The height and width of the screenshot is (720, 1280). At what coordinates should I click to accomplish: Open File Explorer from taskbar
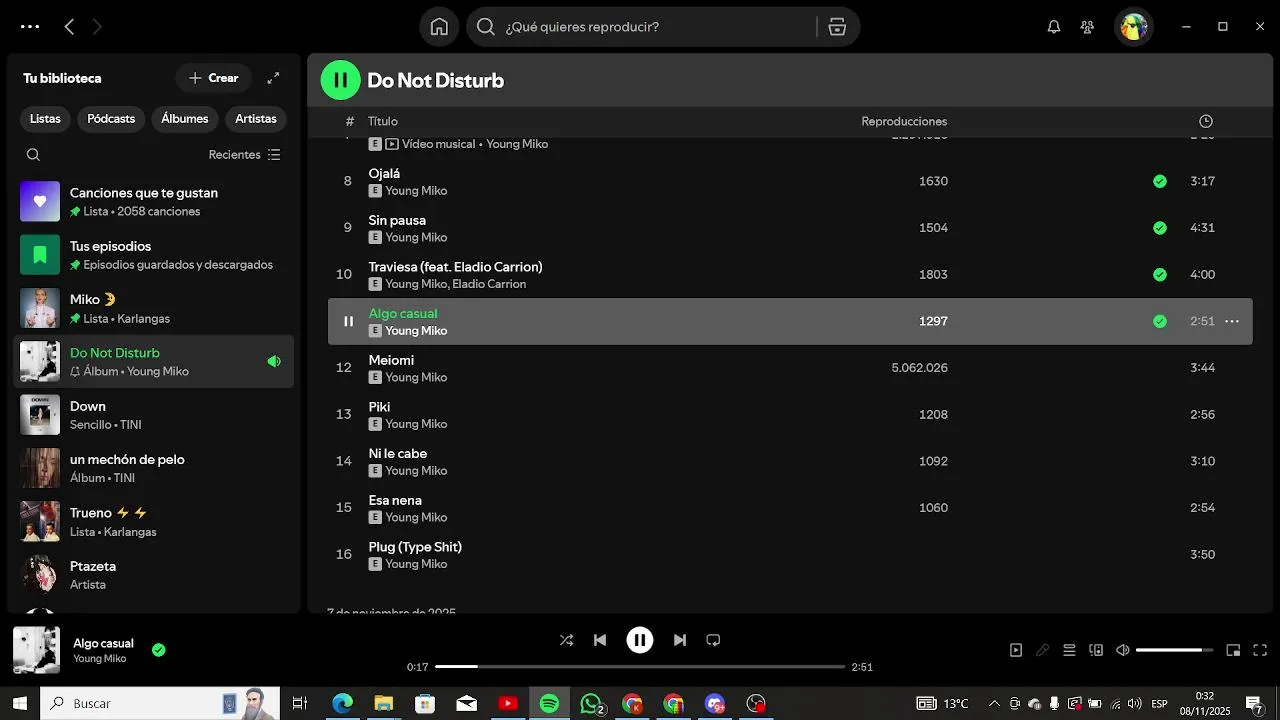pyautogui.click(x=384, y=704)
